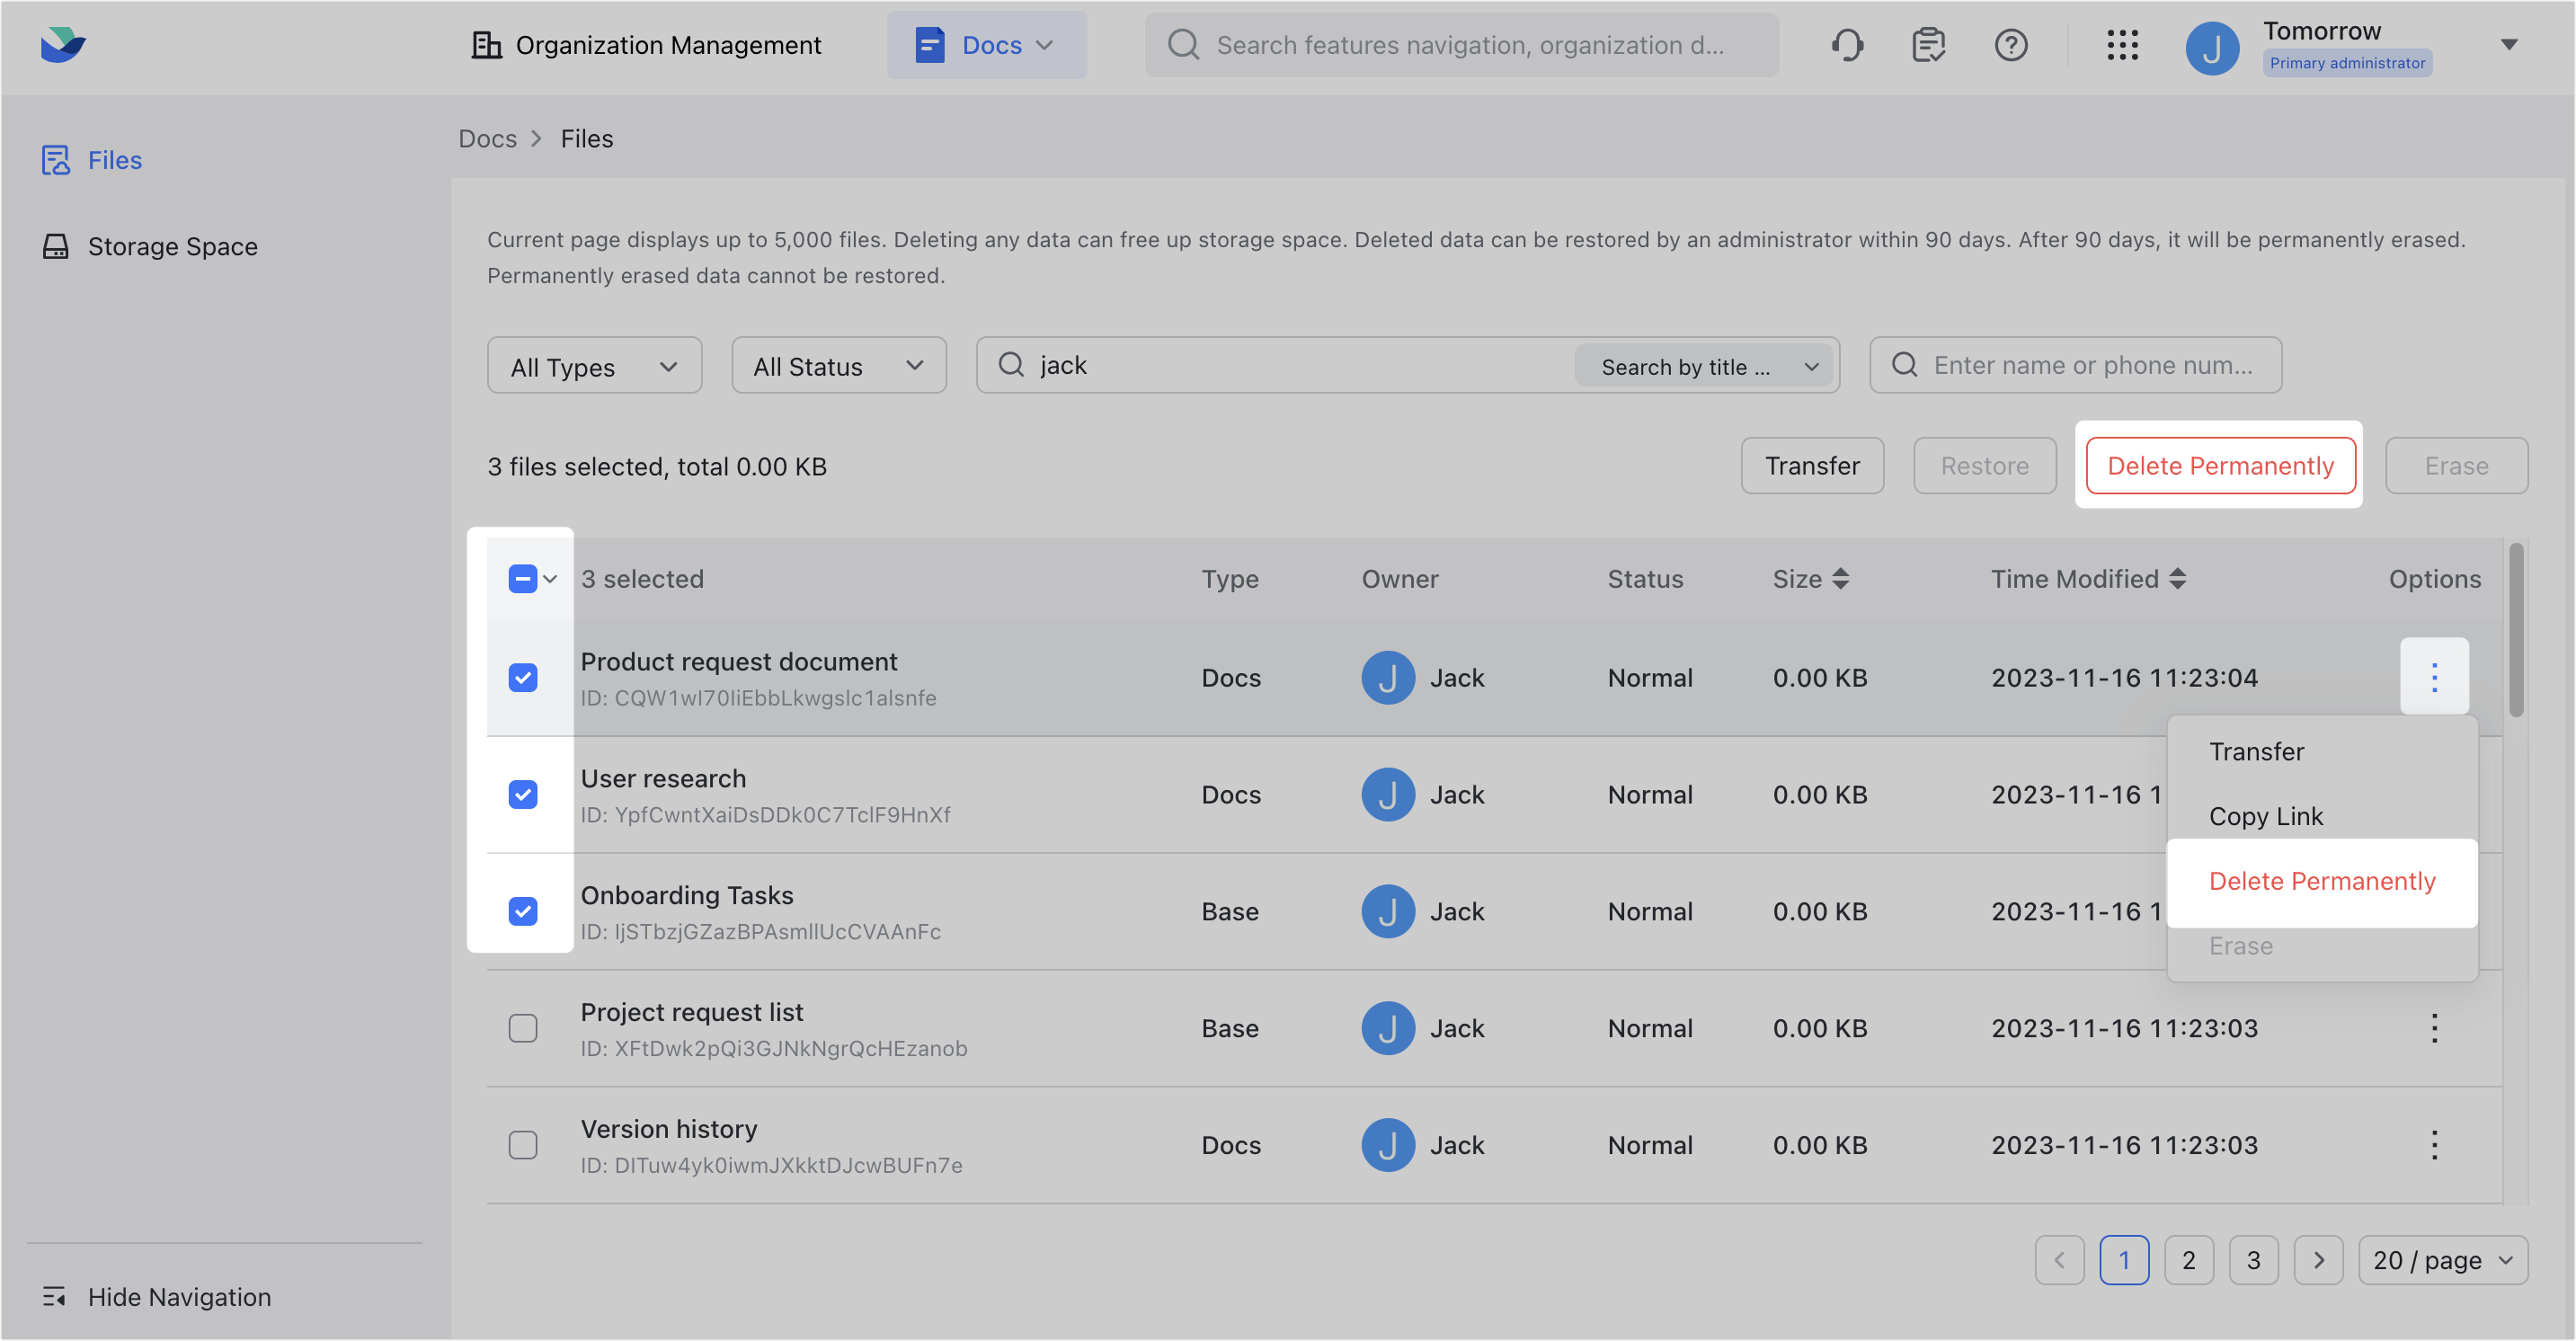Click the Onboarding Tasks title
Screen dimensions: 2576x1341
pos(687,896)
